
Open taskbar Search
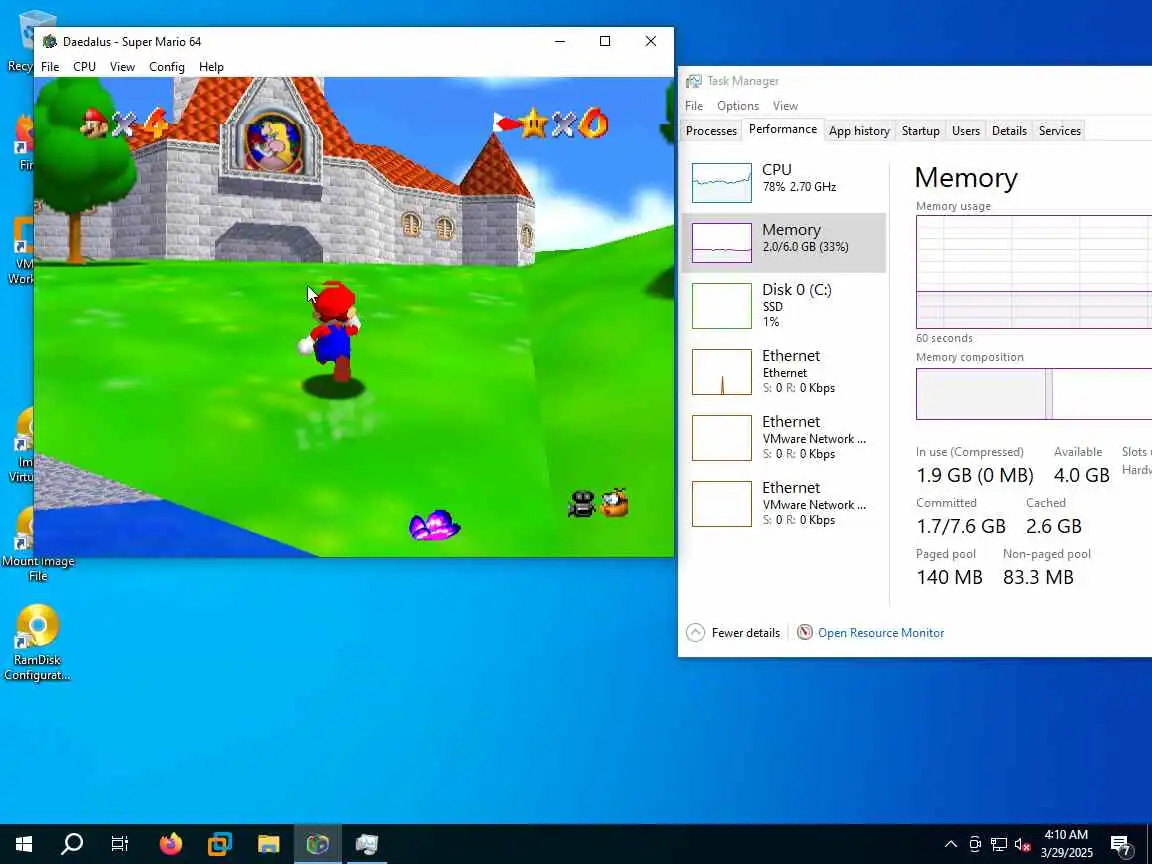(72, 844)
